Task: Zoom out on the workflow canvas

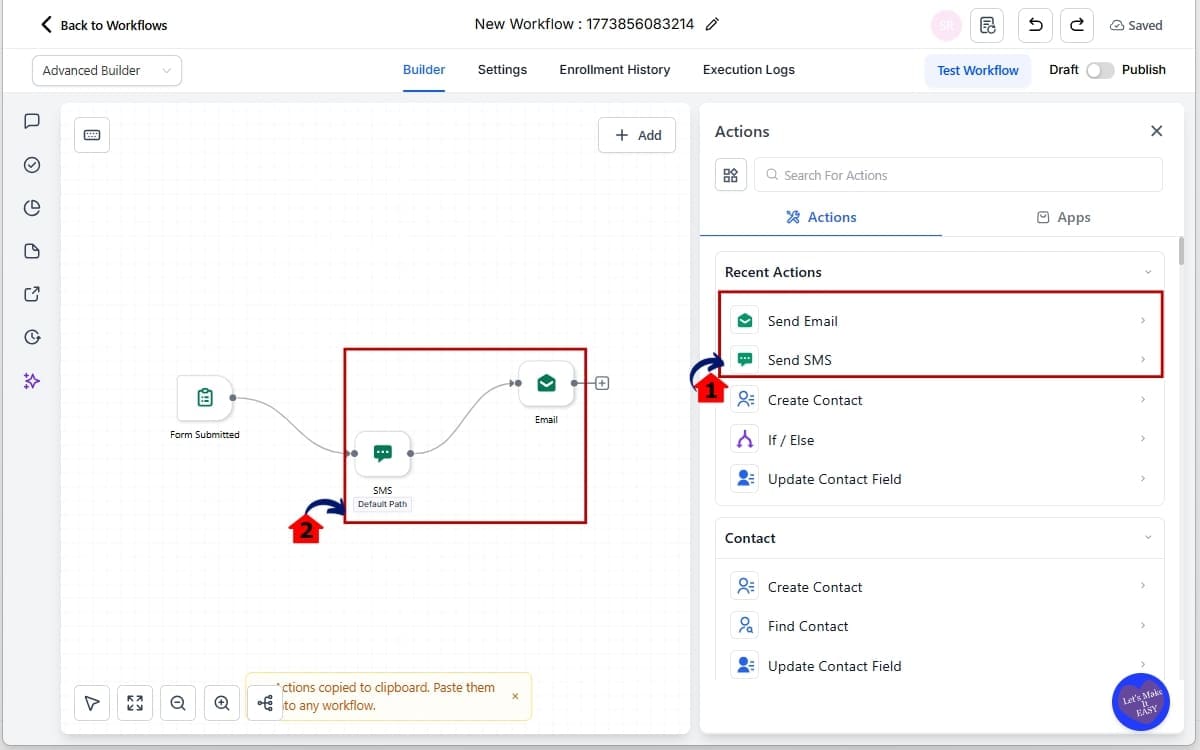Action: tap(178, 703)
